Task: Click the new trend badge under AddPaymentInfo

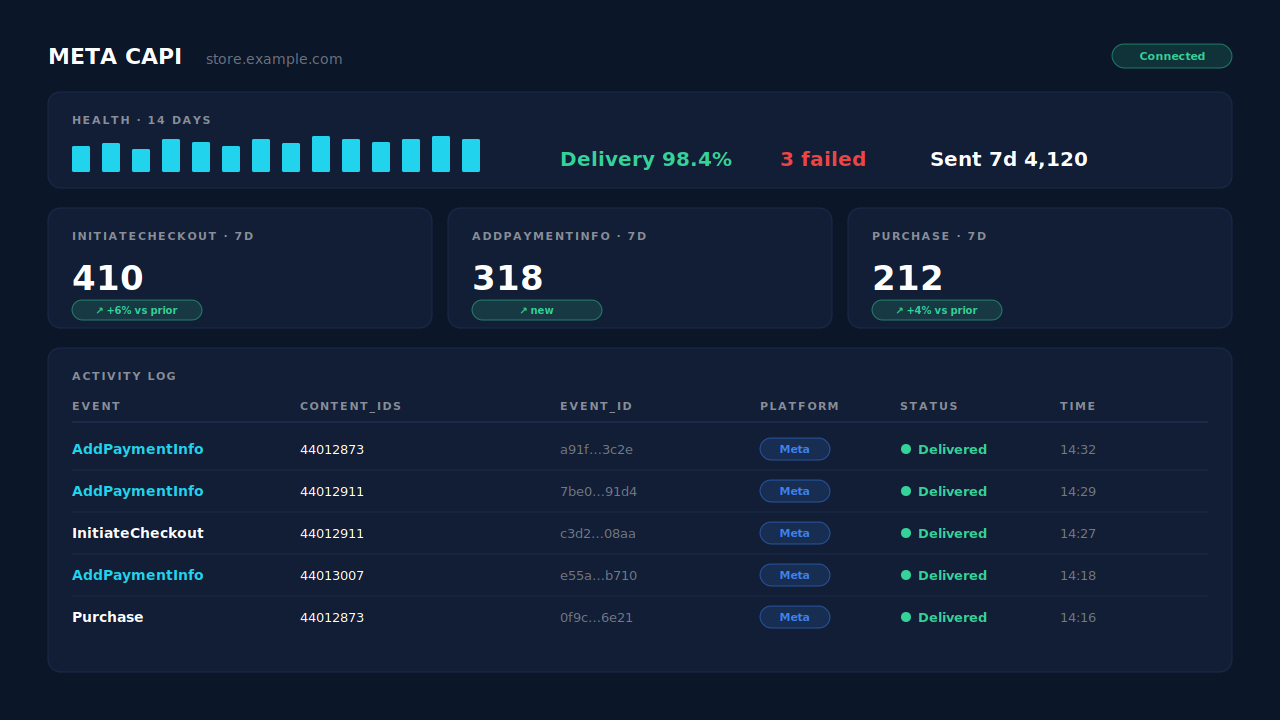Action: point(537,310)
